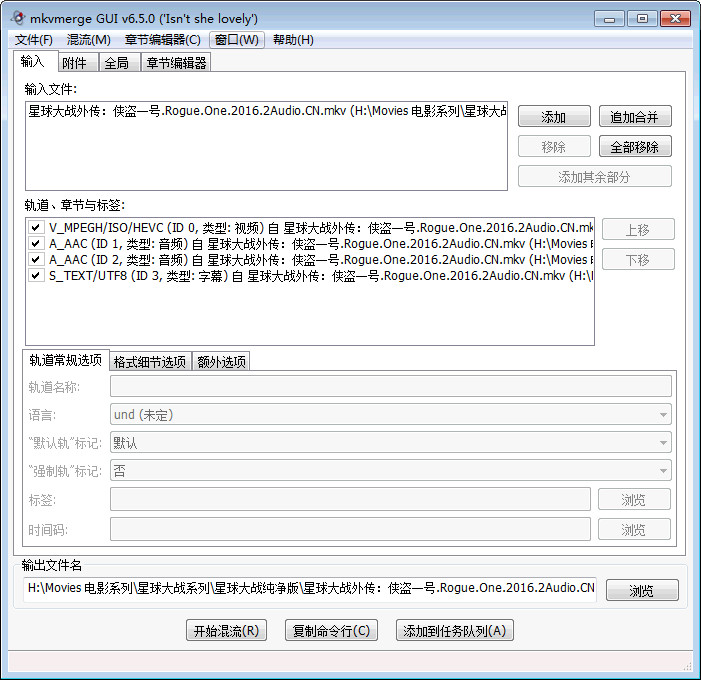Uncheck the A_AAC ID 1 audio track
The width and height of the screenshot is (701, 680).
[x=35, y=243]
